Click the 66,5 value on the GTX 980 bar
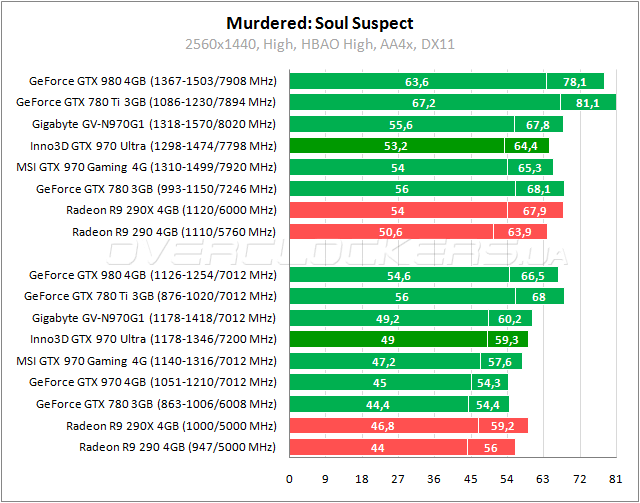This screenshot has width=640, height=503. coord(533,276)
